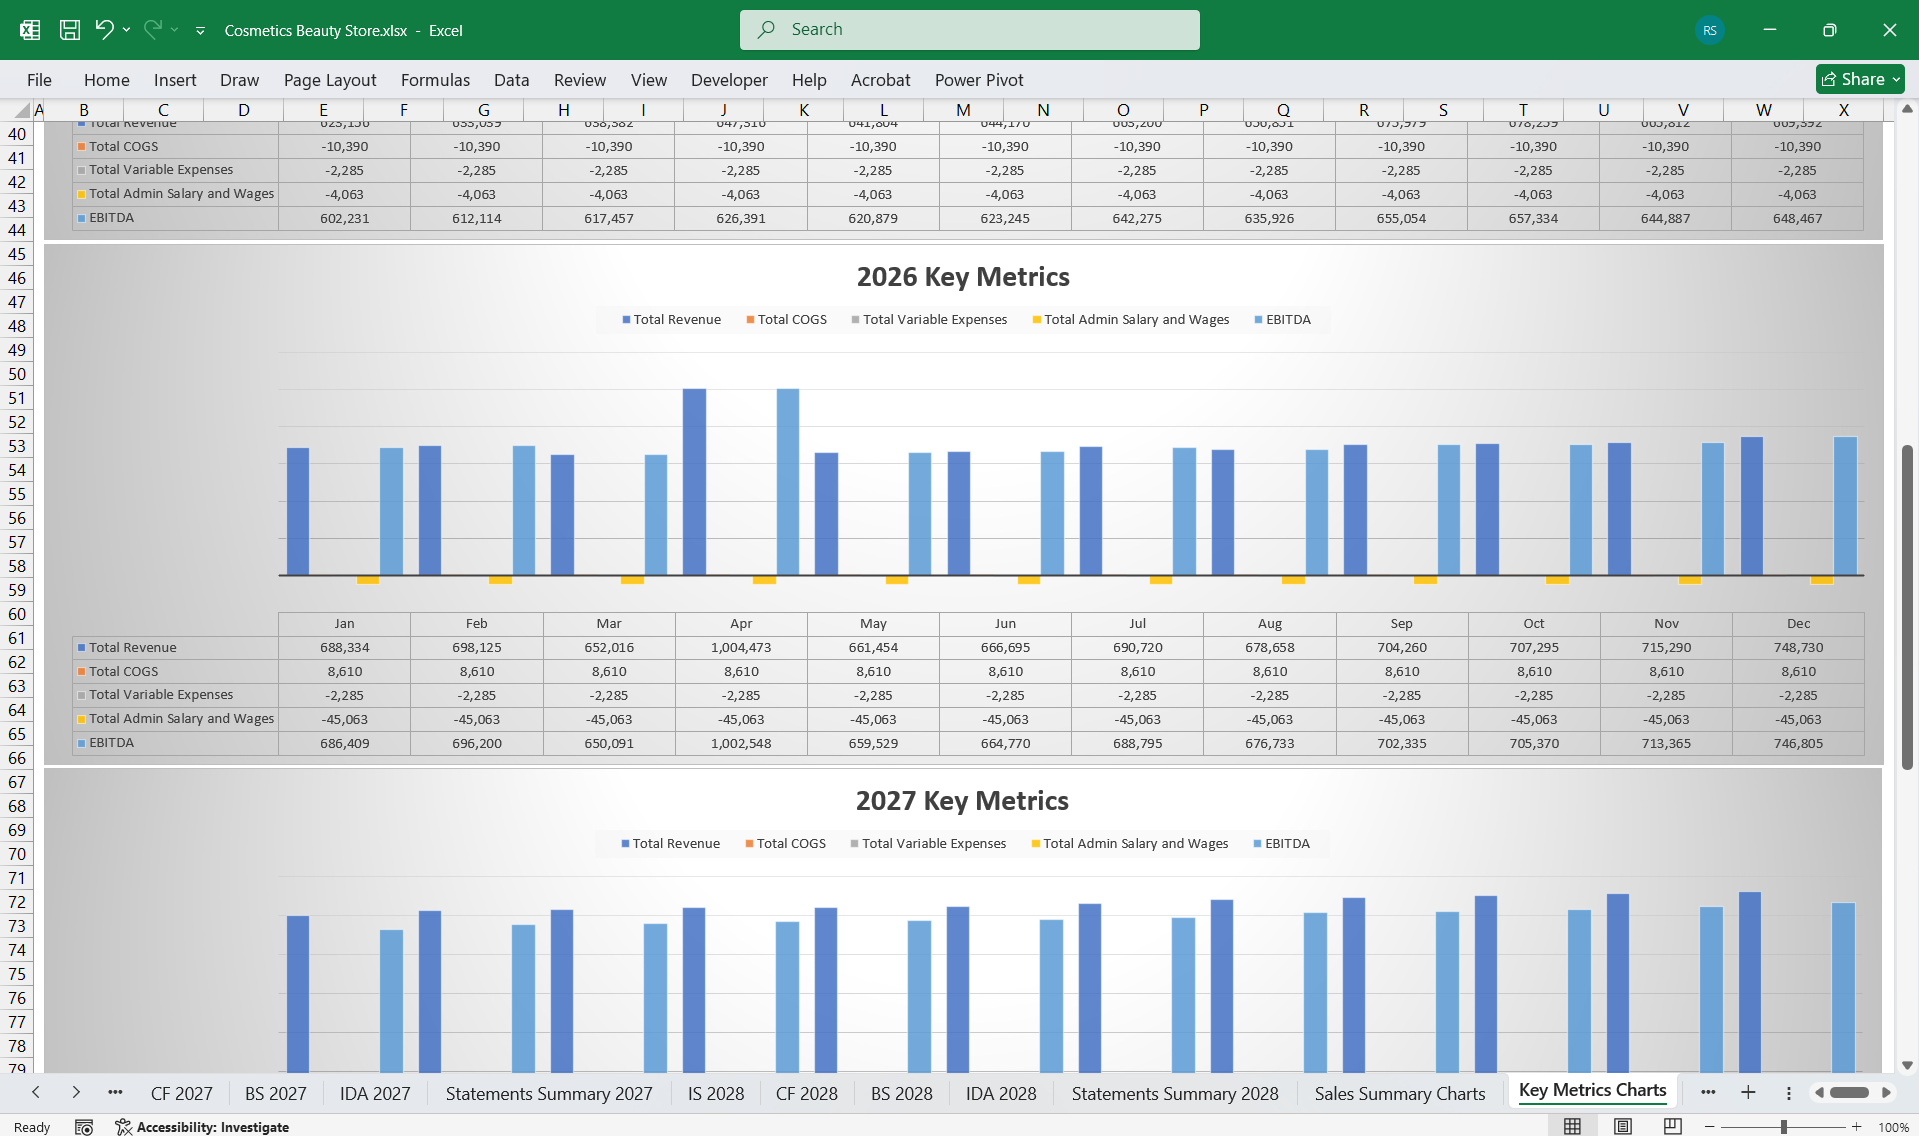Switch to the BS 2027 sheet
The width and height of the screenshot is (1919, 1136).
point(276,1094)
